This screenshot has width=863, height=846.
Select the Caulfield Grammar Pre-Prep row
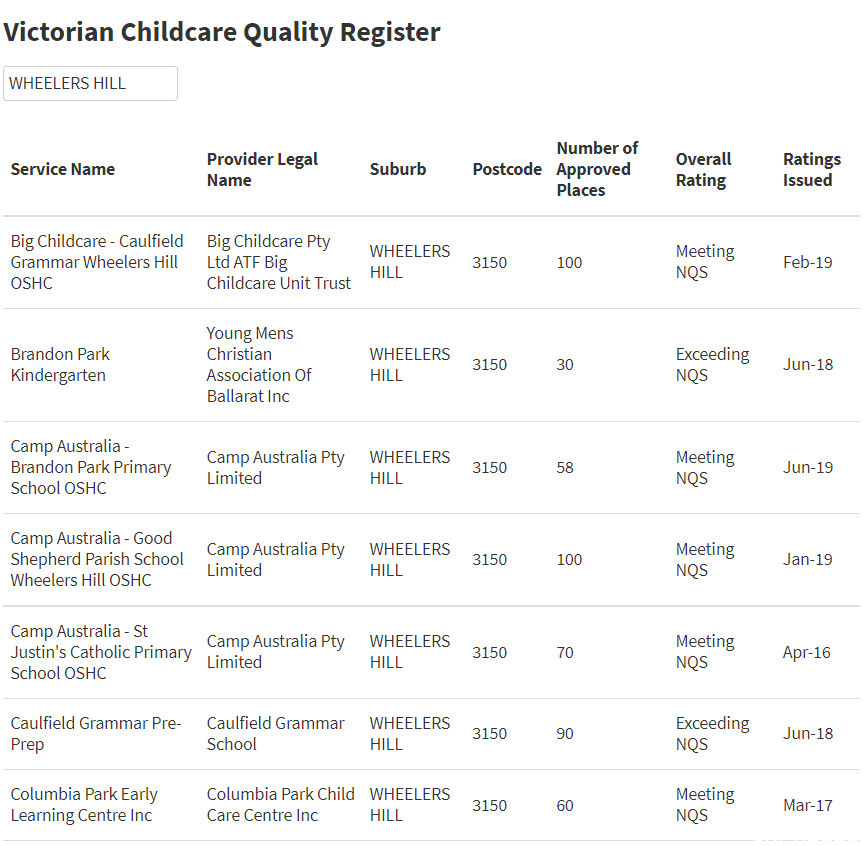(x=432, y=734)
